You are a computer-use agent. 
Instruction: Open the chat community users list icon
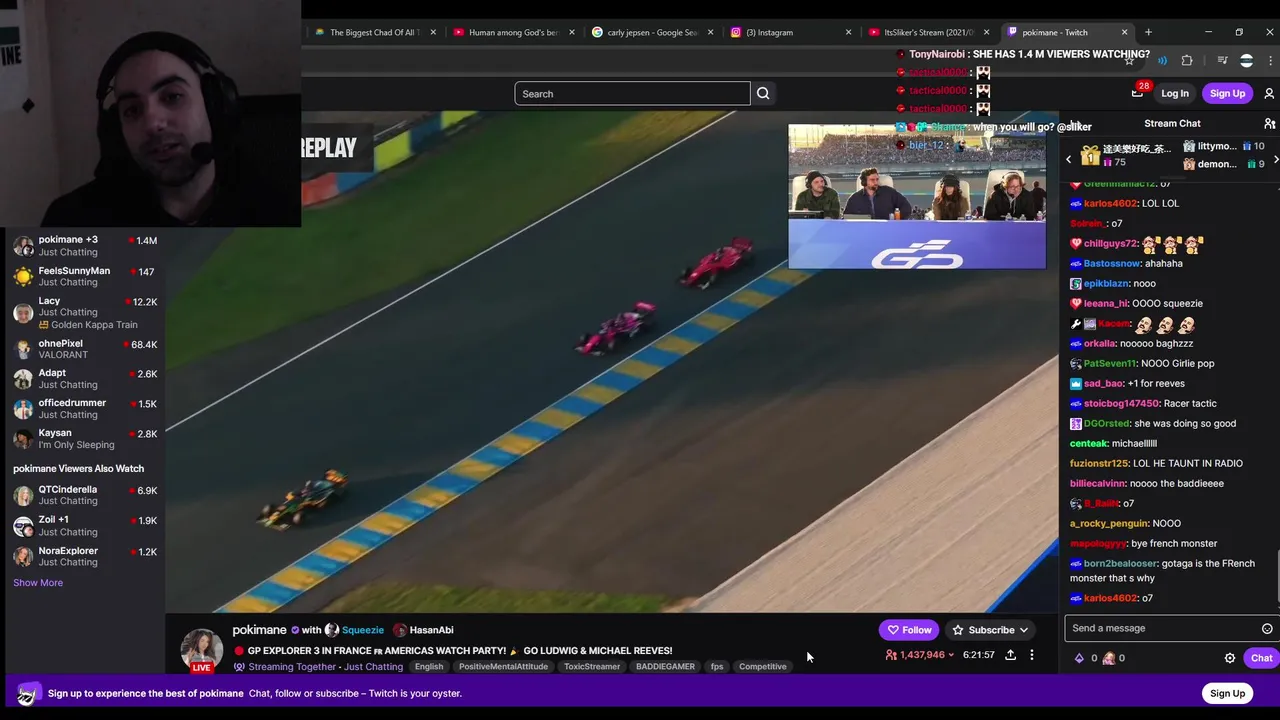(x=1269, y=124)
